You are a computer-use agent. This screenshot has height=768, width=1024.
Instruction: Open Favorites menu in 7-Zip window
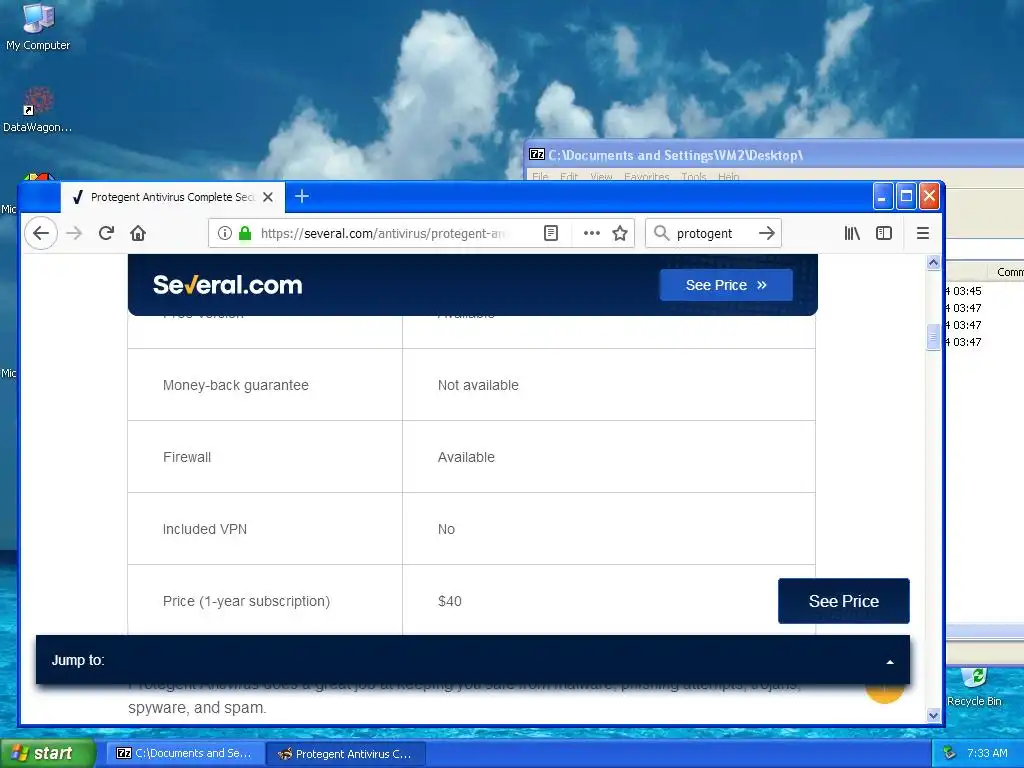(647, 177)
